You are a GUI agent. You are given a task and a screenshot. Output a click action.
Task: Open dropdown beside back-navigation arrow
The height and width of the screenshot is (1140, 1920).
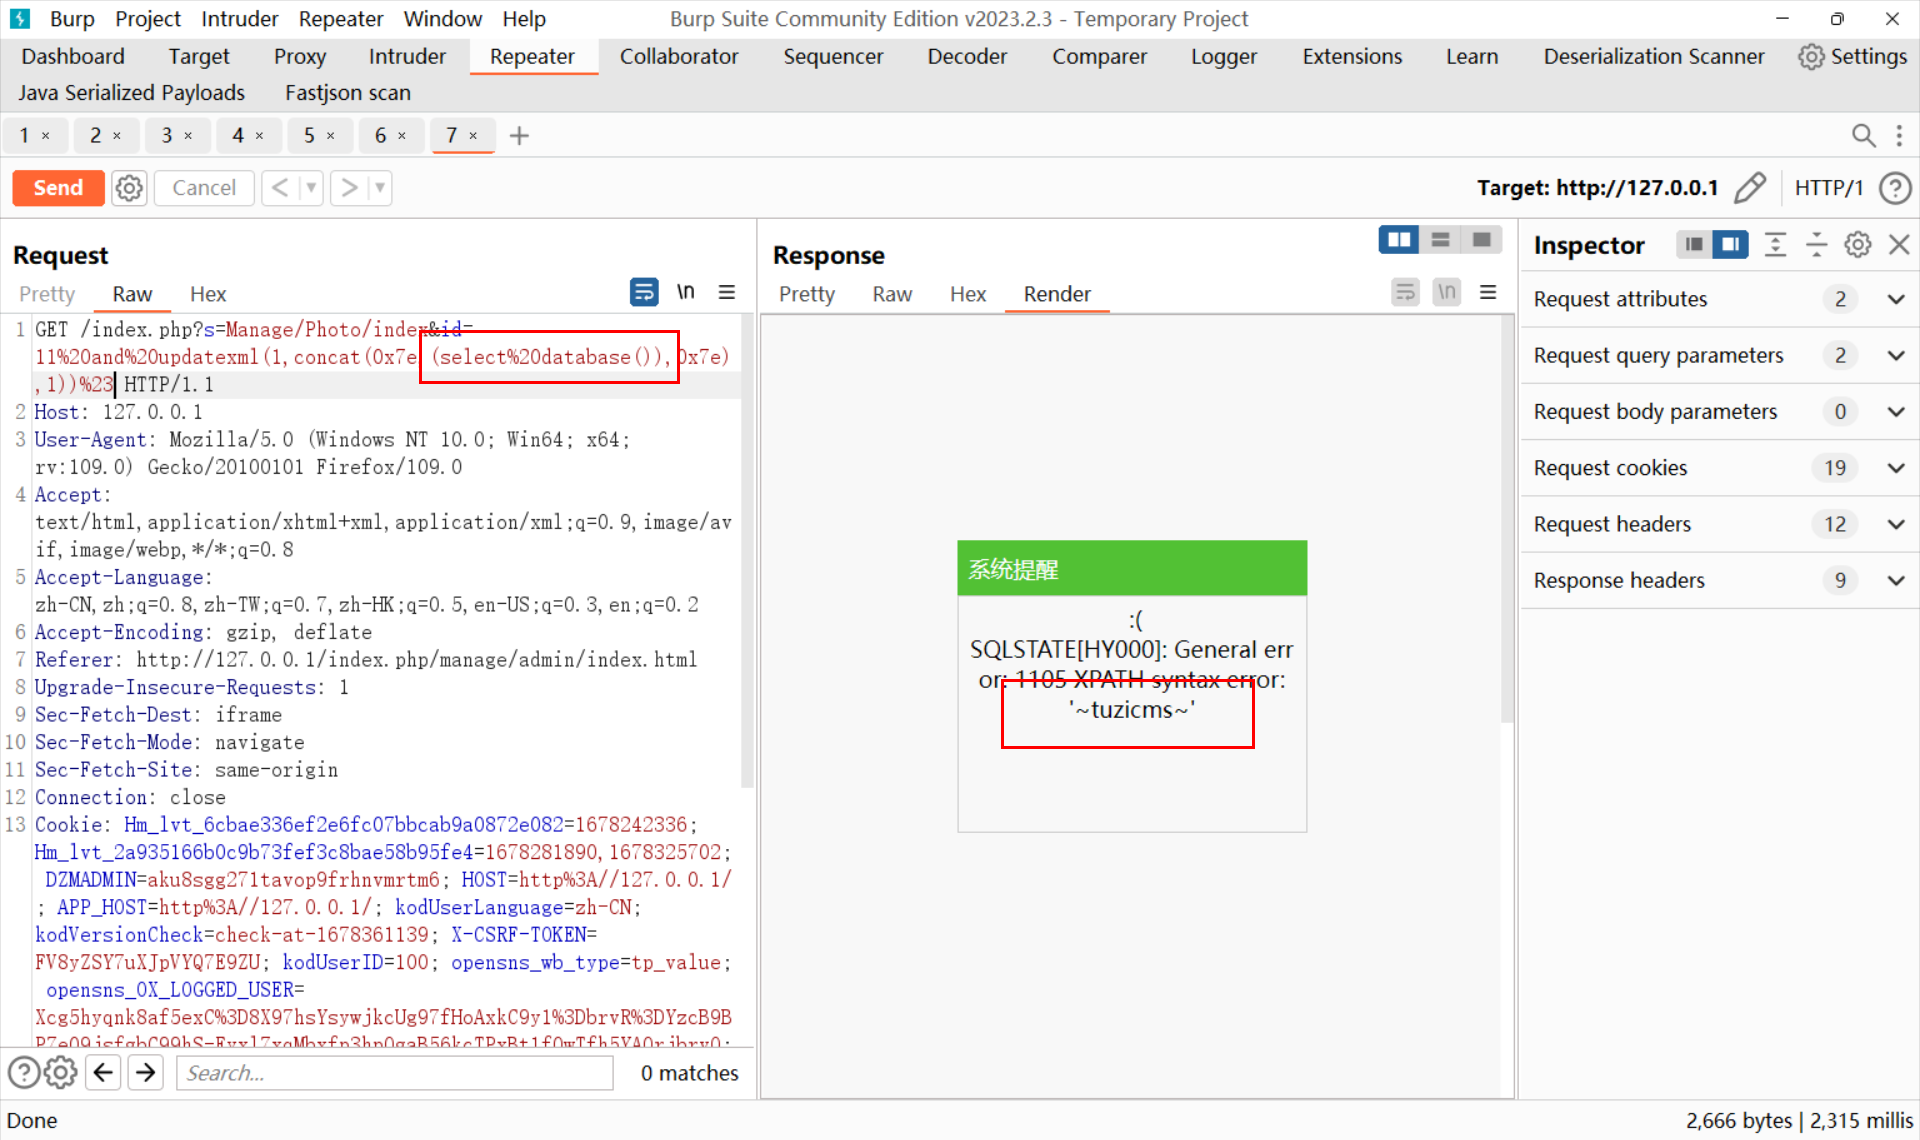[311, 187]
